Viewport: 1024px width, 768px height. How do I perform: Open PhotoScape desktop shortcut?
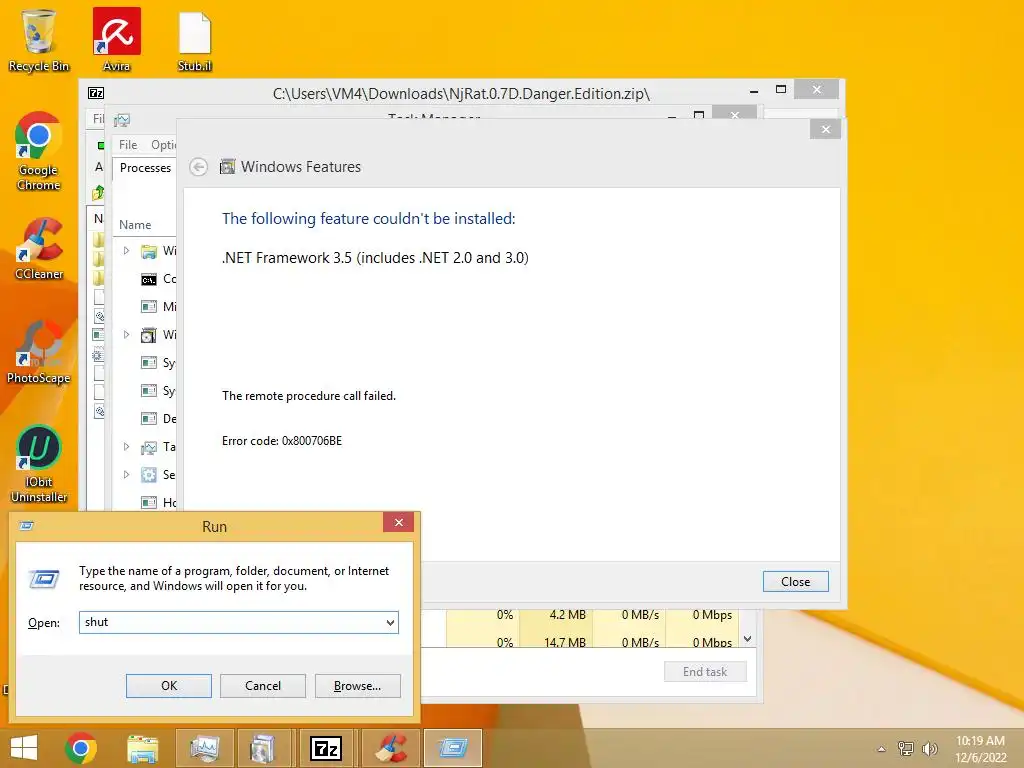(x=39, y=353)
